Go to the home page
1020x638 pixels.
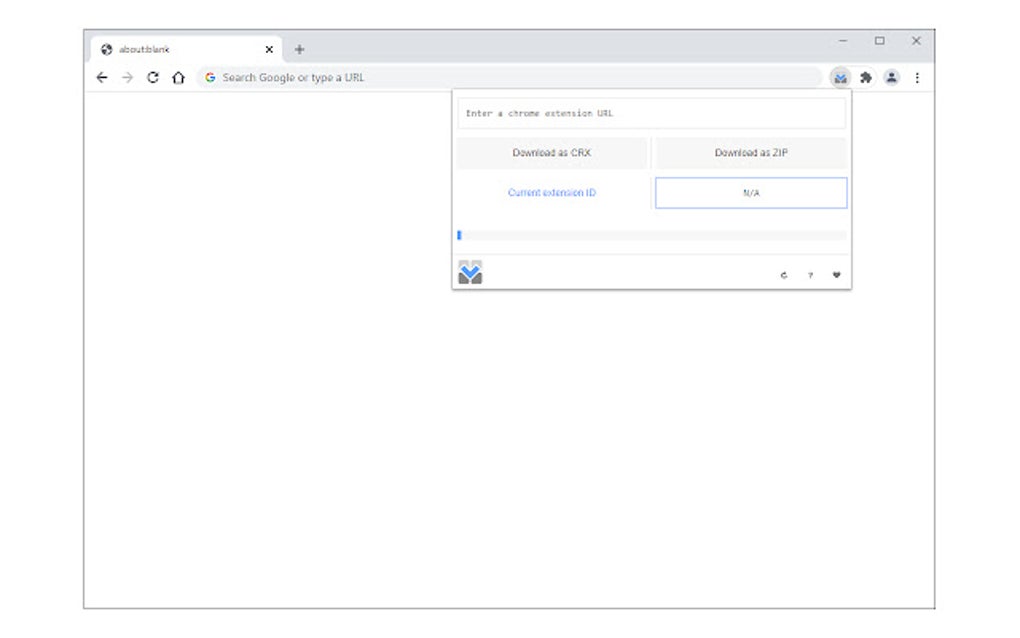pyautogui.click(x=178, y=77)
